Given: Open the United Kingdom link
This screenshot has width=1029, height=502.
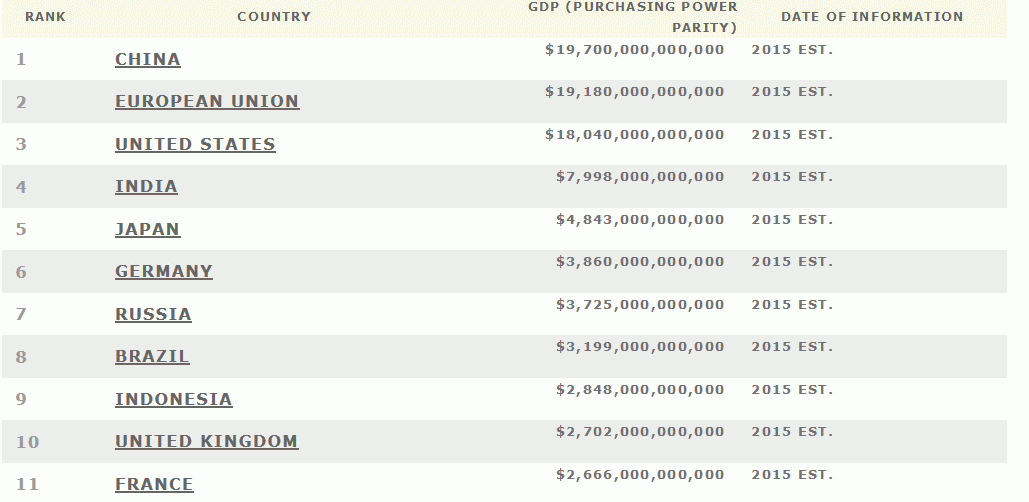Looking at the screenshot, I should pos(206,441).
